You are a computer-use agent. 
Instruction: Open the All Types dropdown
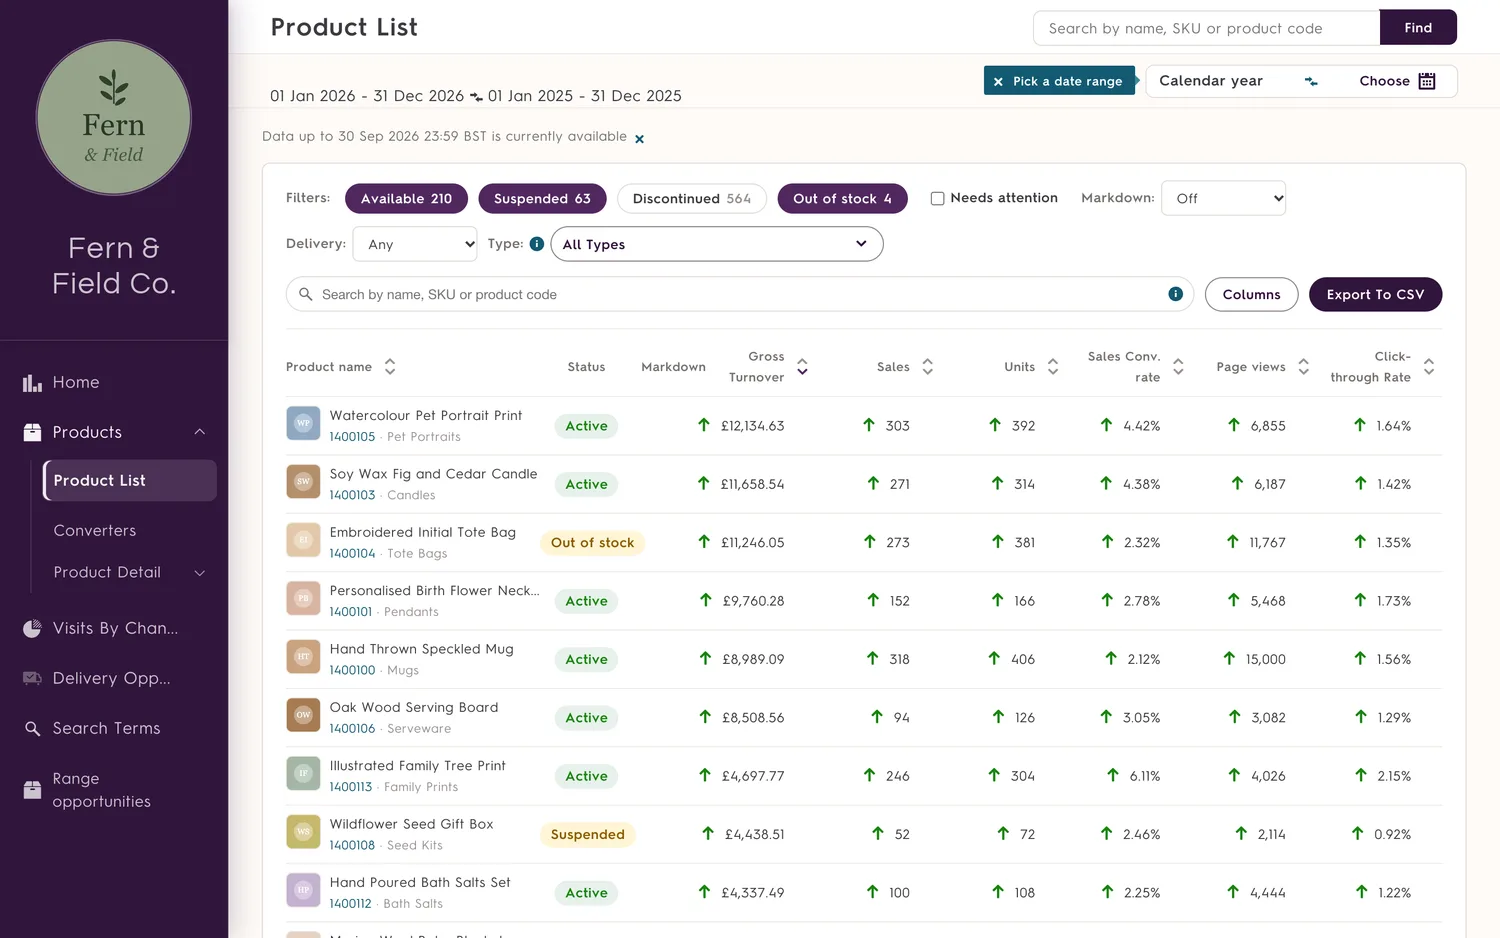[x=717, y=244]
